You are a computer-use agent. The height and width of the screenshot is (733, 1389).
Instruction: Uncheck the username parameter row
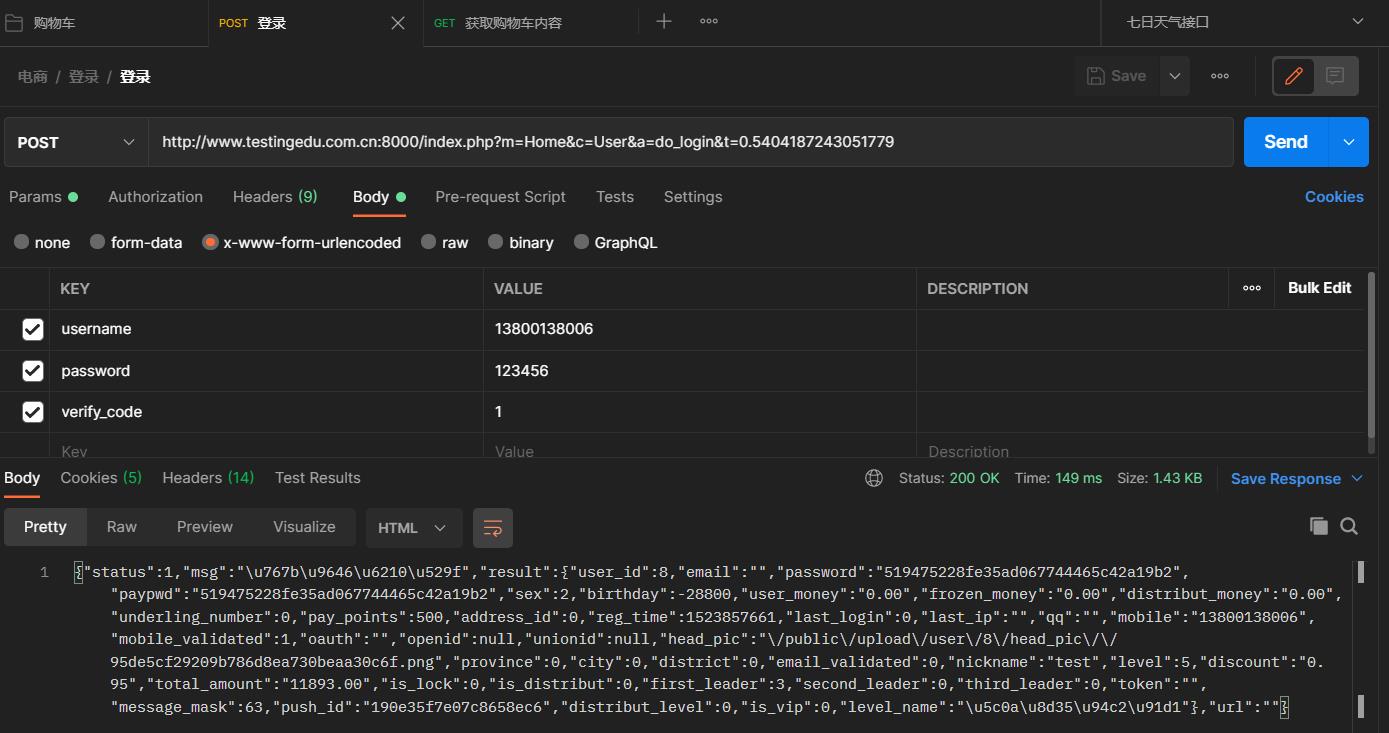pyautogui.click(x=33, y=329)
